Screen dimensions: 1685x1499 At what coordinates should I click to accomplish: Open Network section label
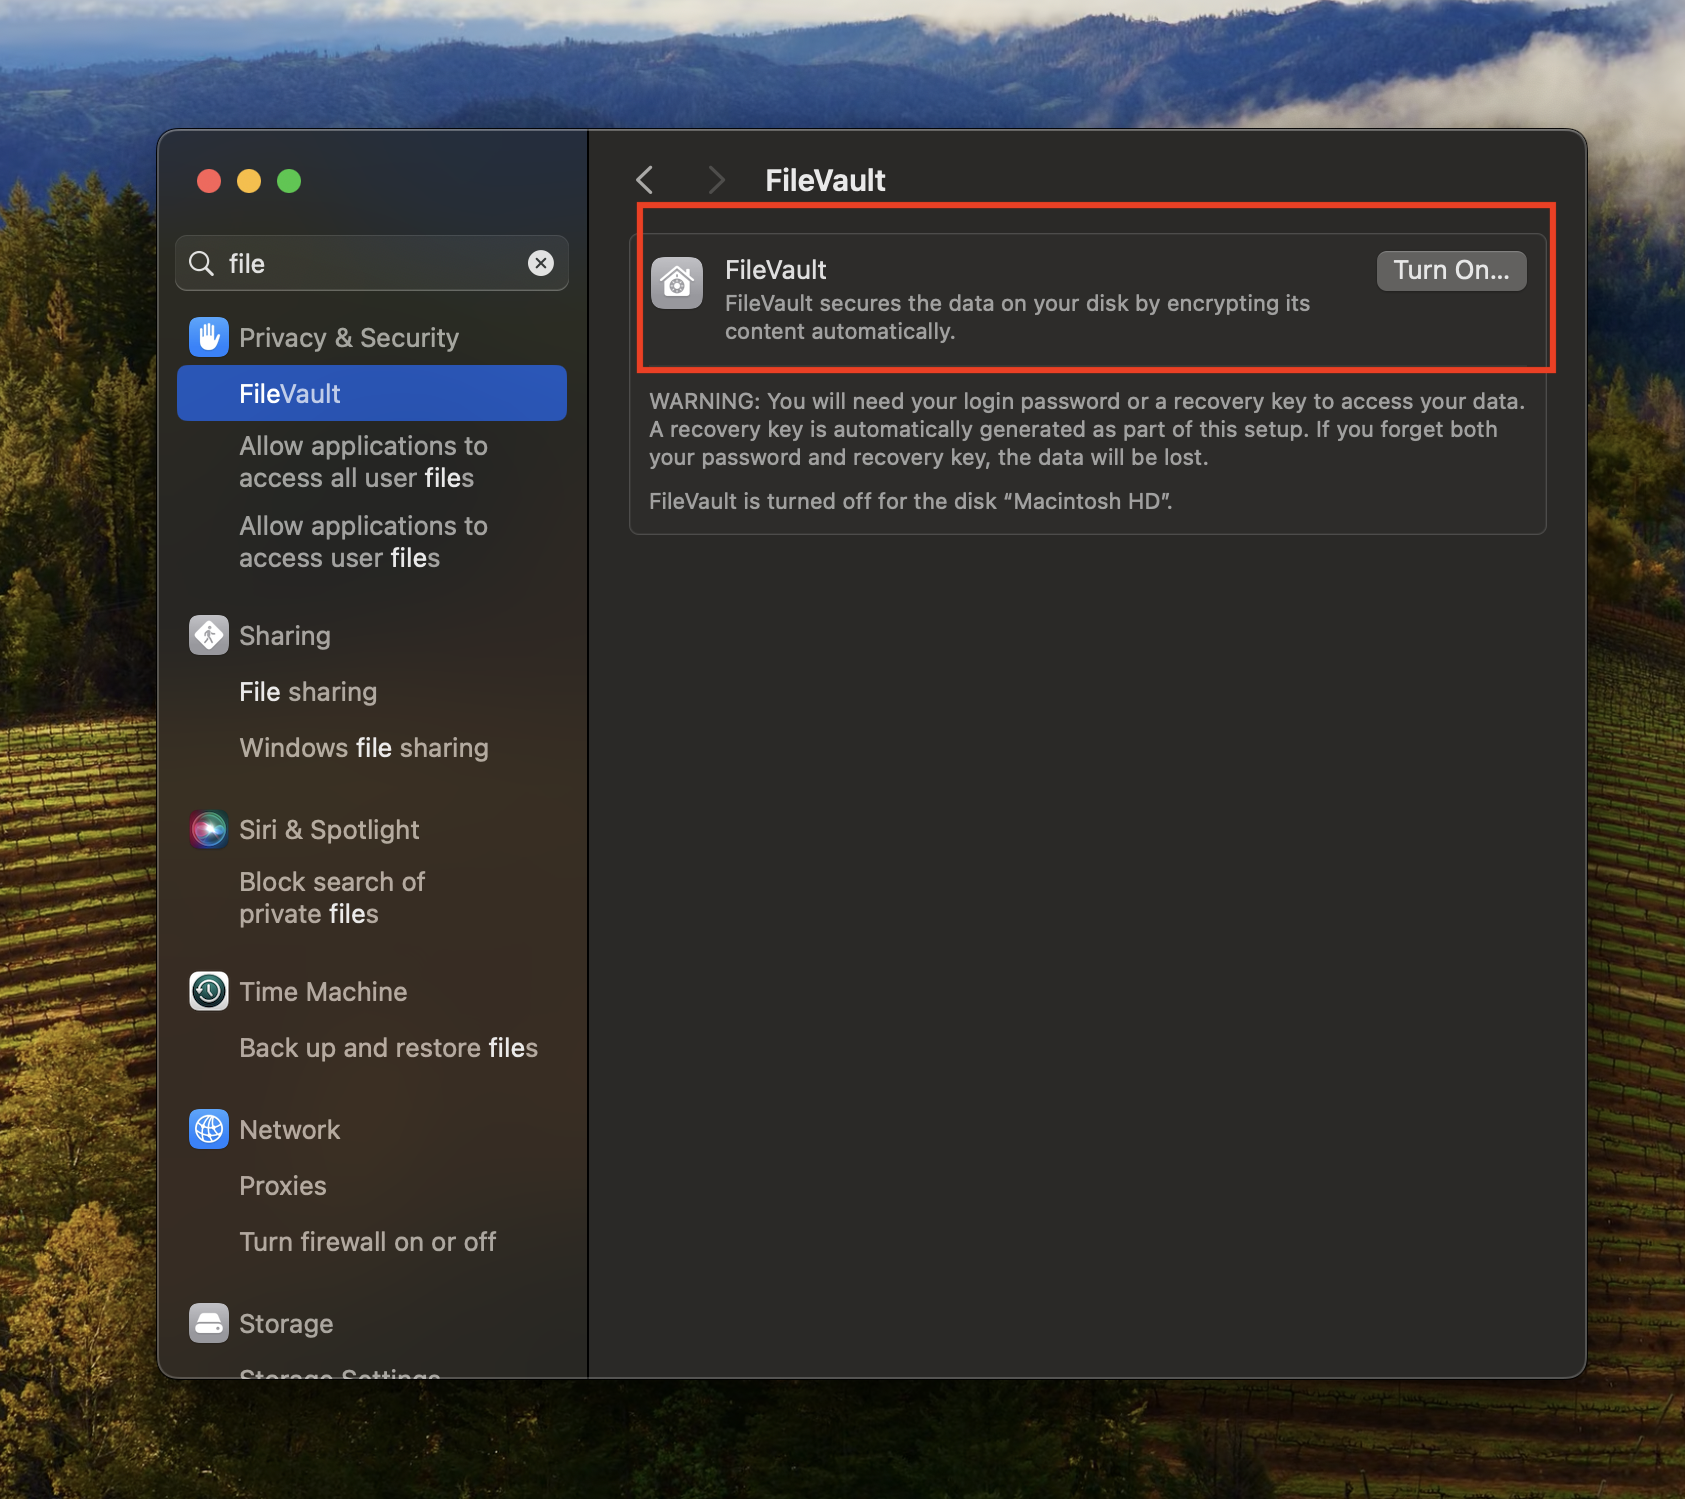pyautogui.click(x=290, y=1130)
